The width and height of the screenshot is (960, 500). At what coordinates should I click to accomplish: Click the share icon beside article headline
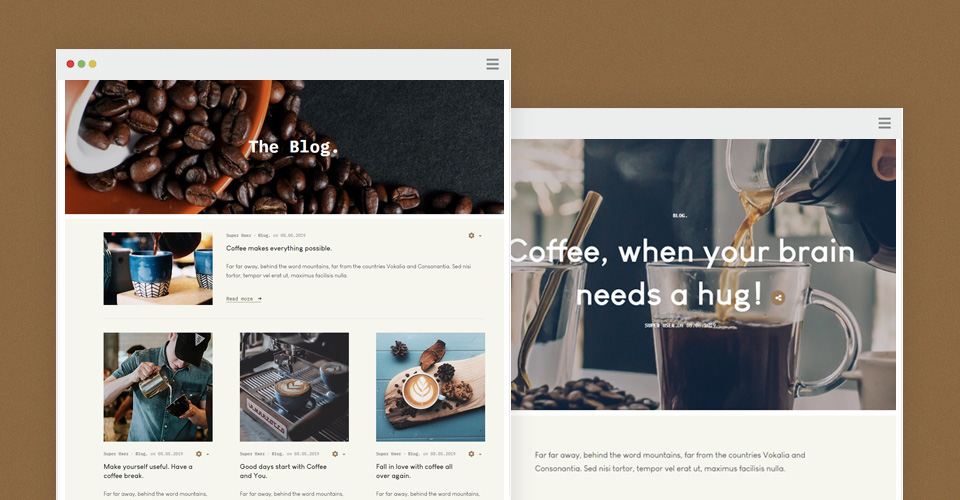tap(778, 298)
